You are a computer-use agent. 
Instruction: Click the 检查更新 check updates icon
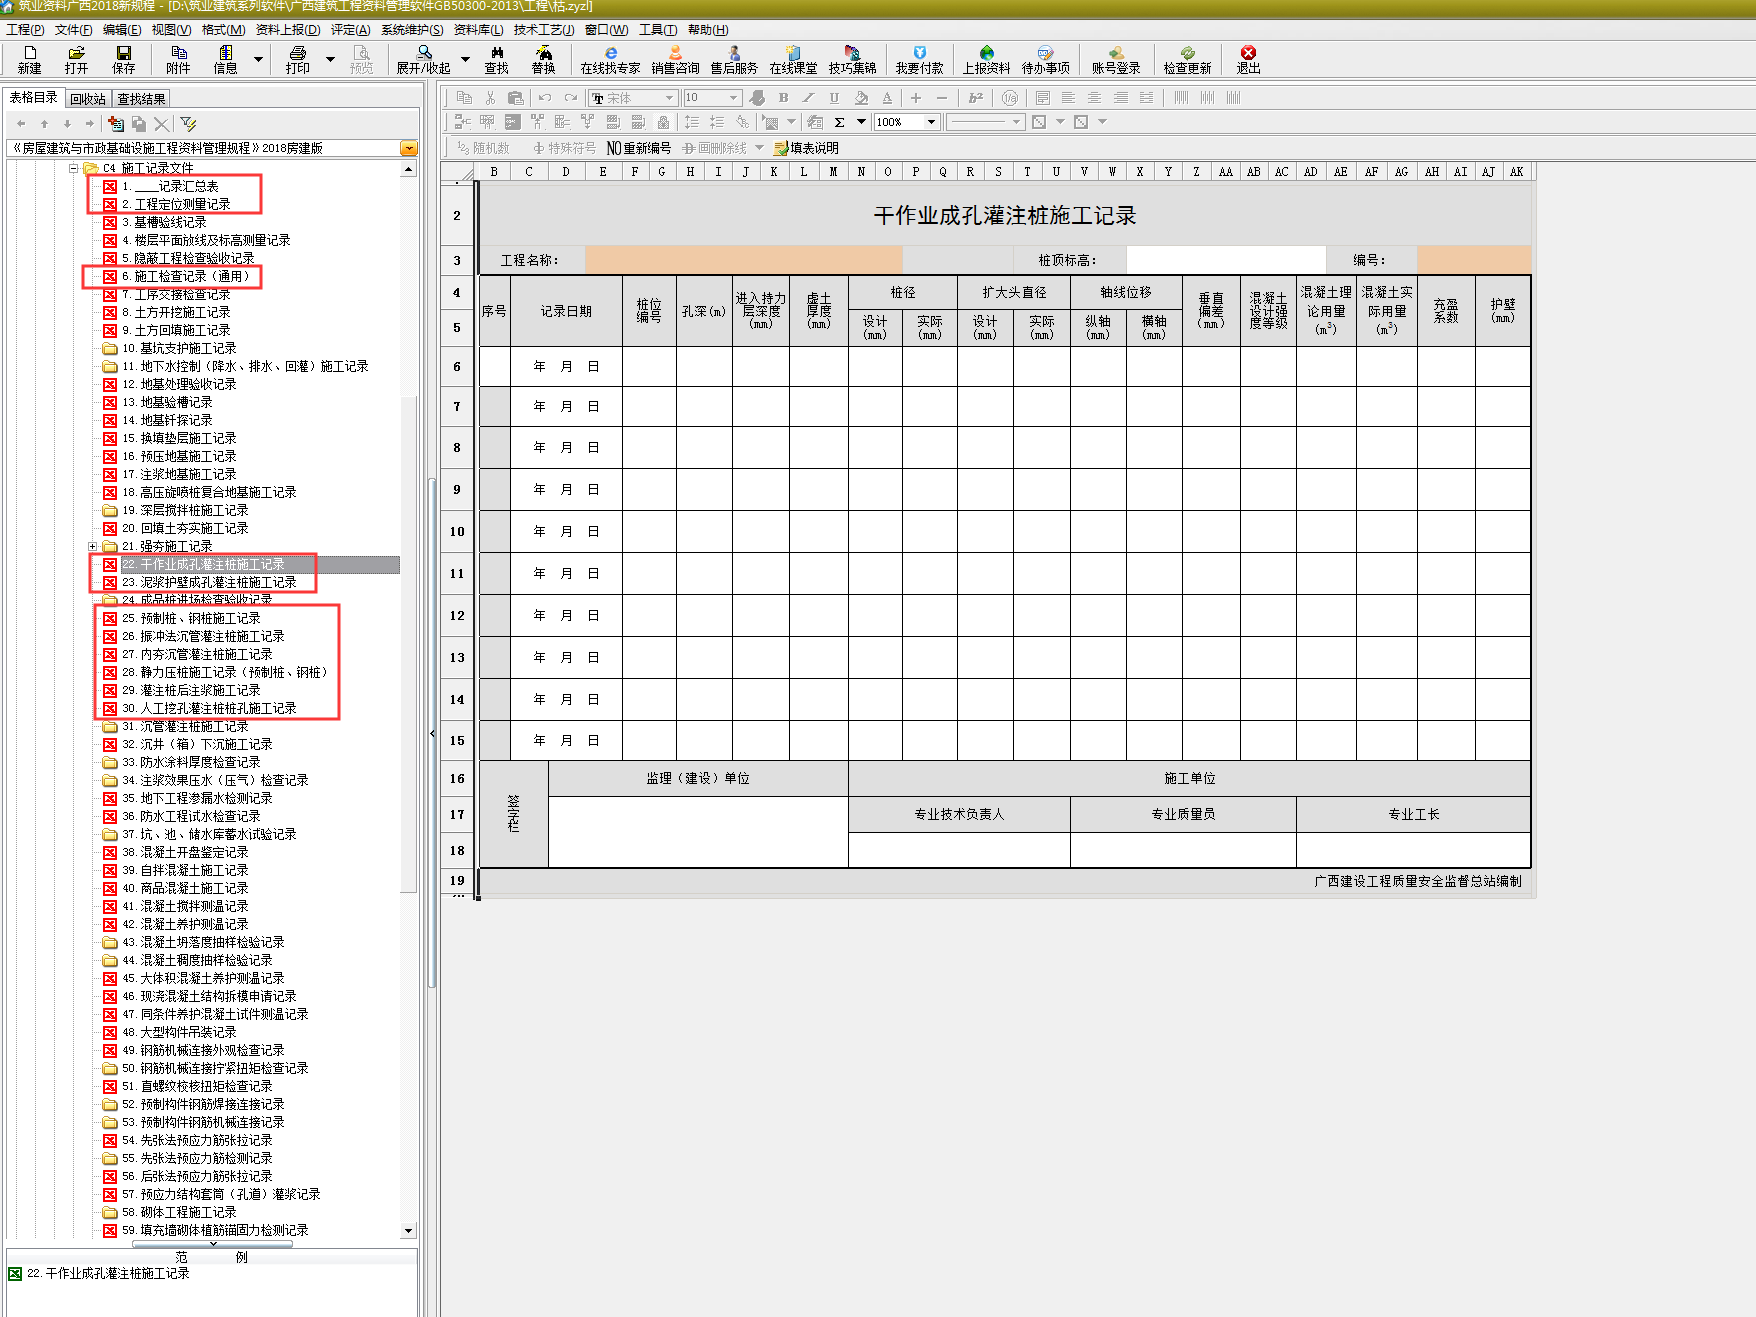pyautogui.click(x=1187, y=59)
